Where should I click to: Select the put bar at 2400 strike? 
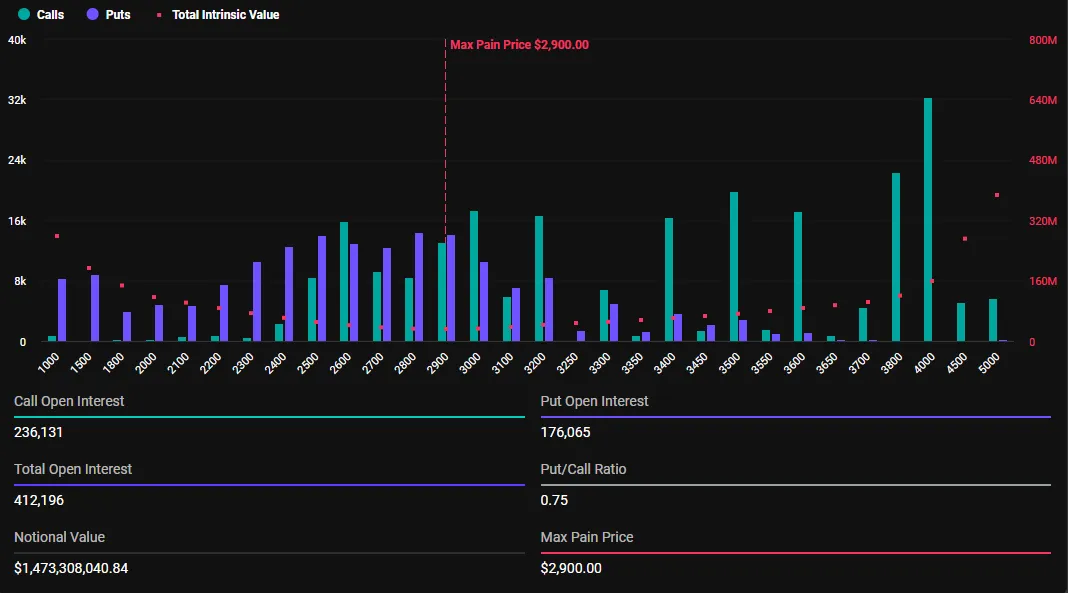[x=289, y=294]
